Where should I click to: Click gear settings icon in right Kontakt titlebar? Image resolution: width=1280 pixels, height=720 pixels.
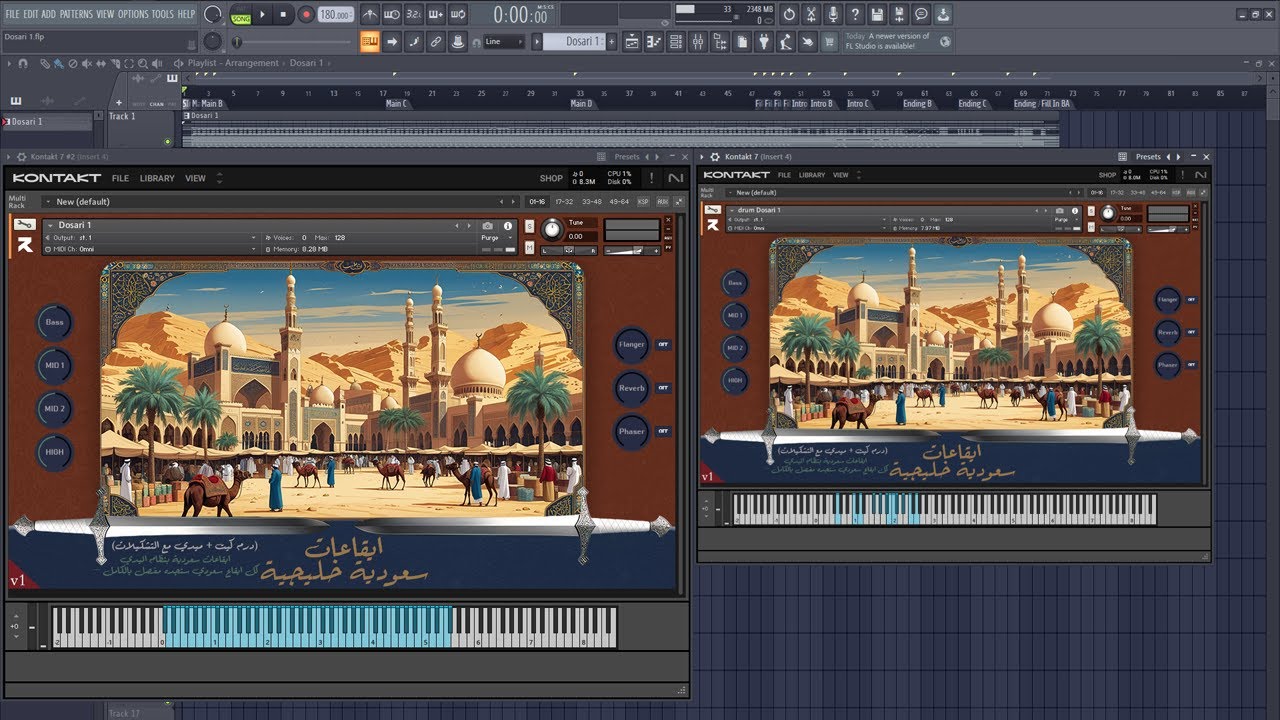pyautogui.click(x=714, y=157)
